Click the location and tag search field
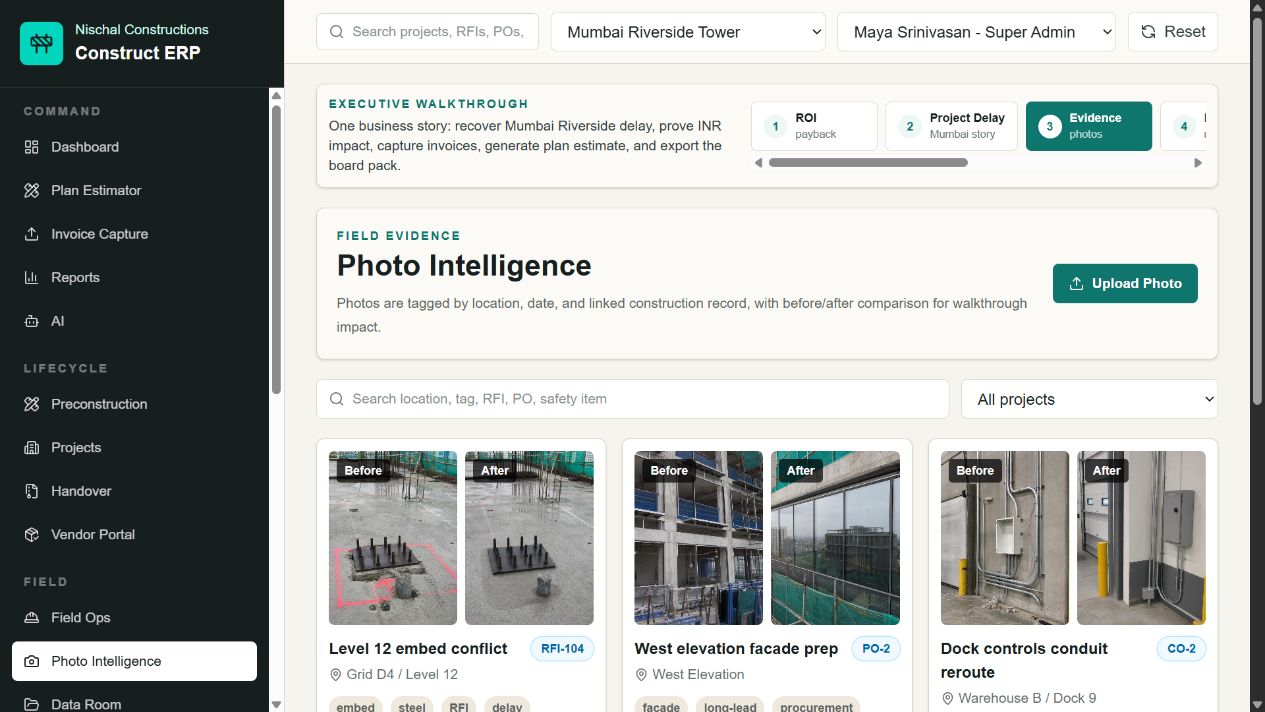 tap(633, 399)
